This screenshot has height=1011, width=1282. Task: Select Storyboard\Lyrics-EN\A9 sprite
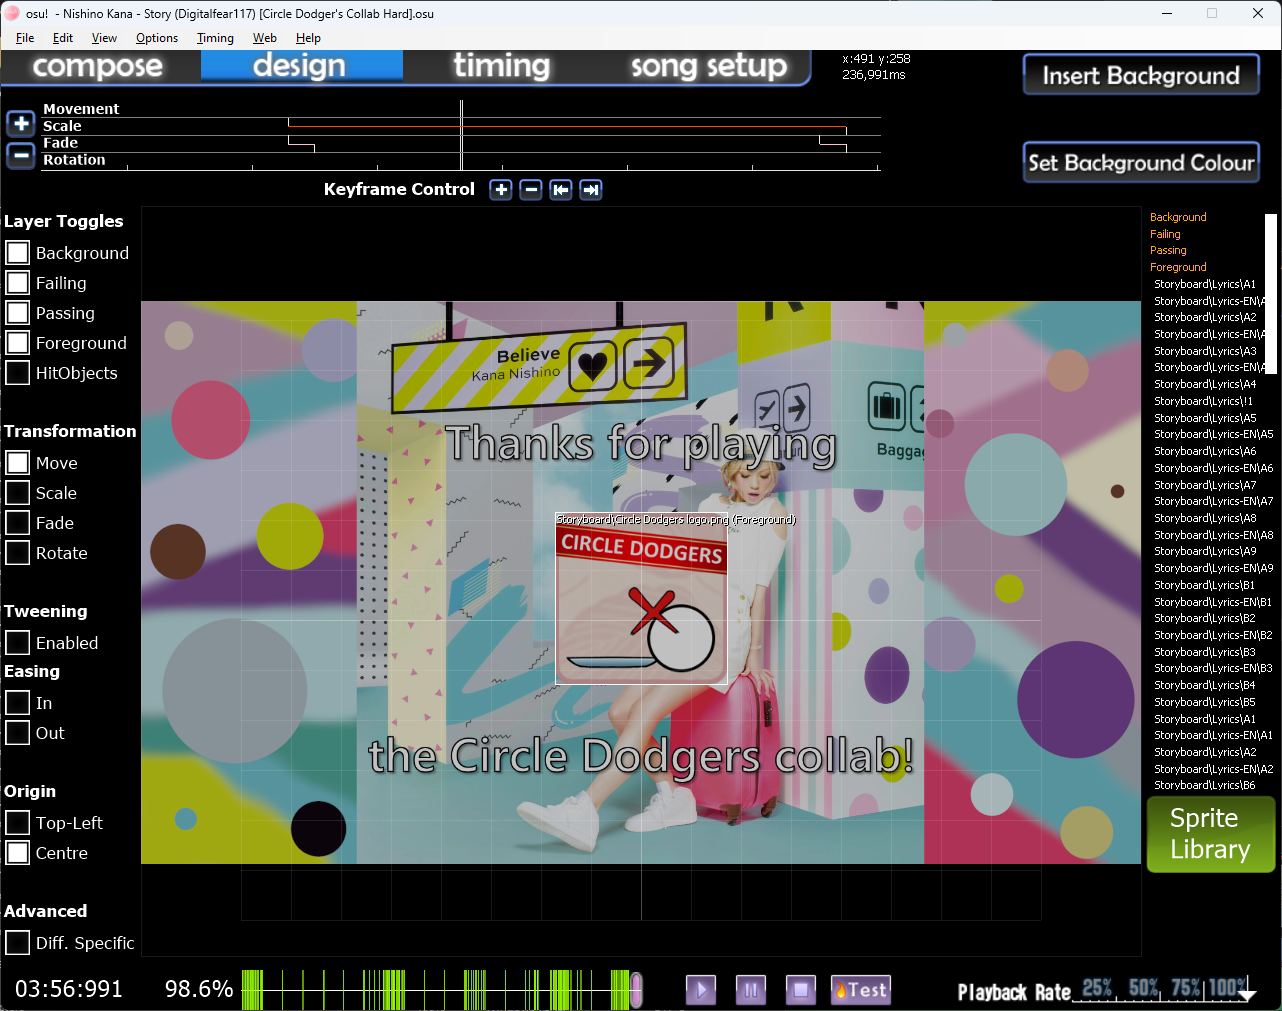coord(1213,568)
